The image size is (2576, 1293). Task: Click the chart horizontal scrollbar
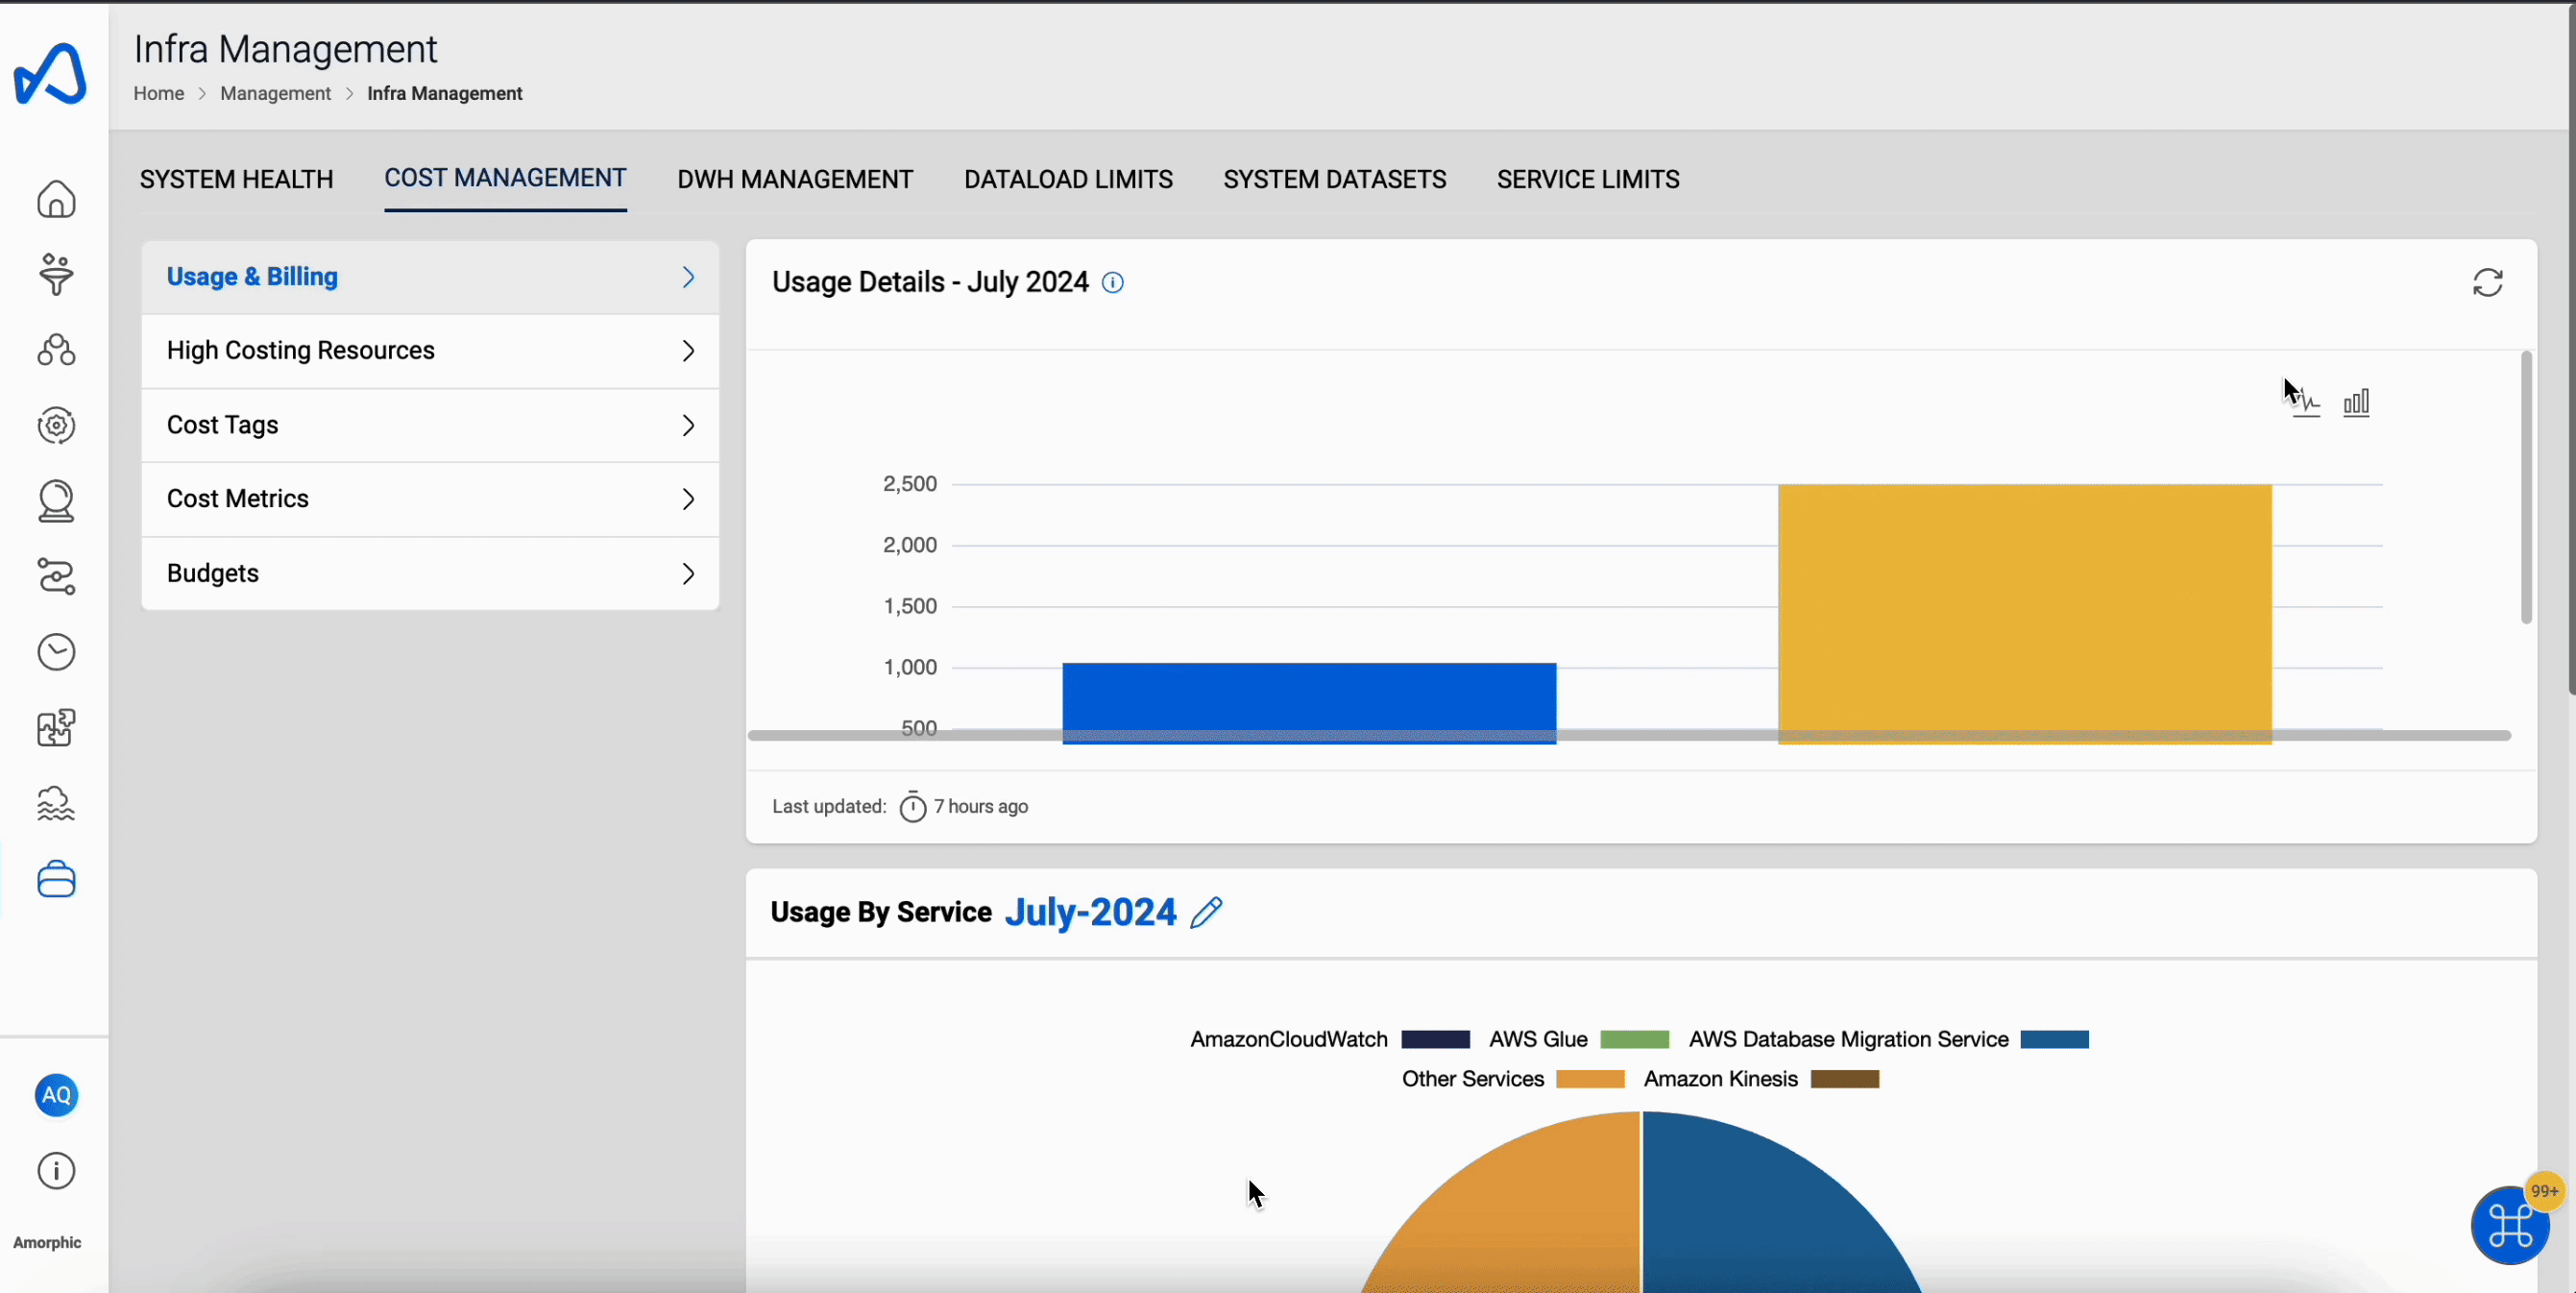1629,735
